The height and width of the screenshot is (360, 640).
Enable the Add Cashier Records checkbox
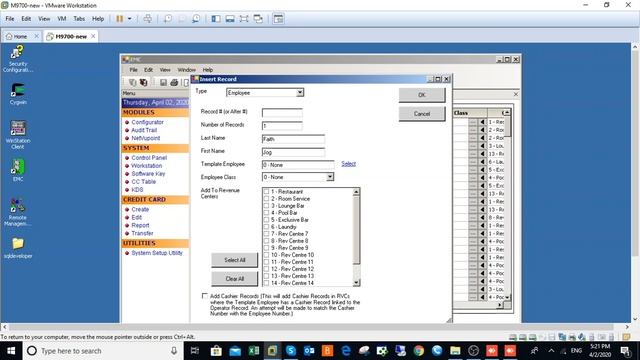pos(205,296)
